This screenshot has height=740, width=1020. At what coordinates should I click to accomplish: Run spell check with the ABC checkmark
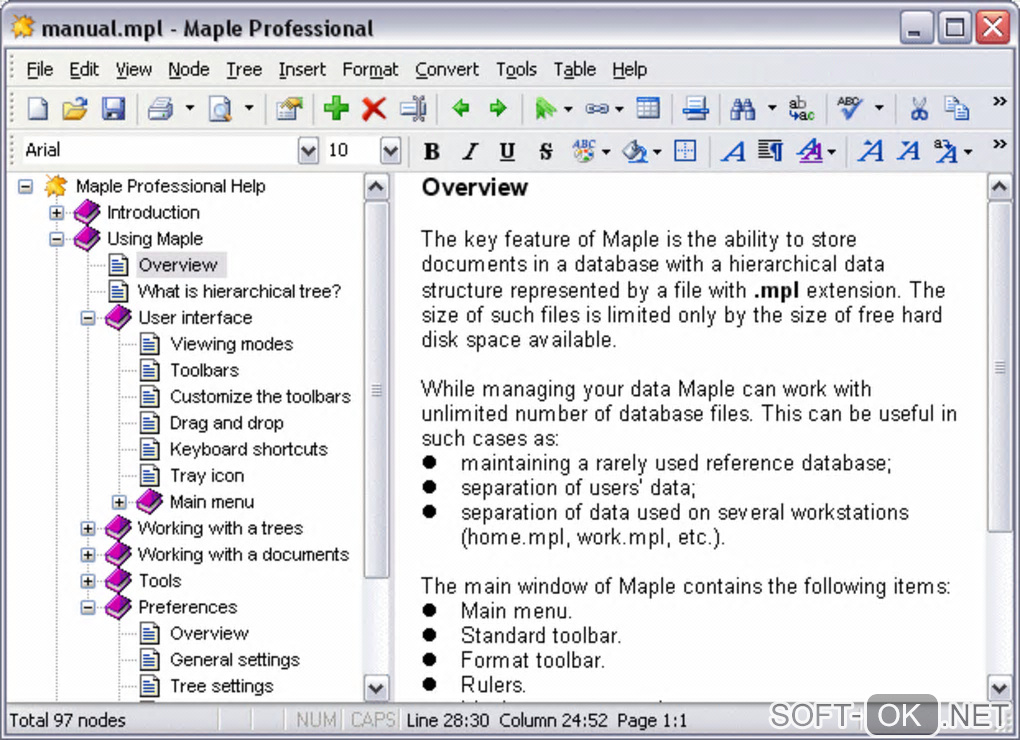(x=850, y=108)
